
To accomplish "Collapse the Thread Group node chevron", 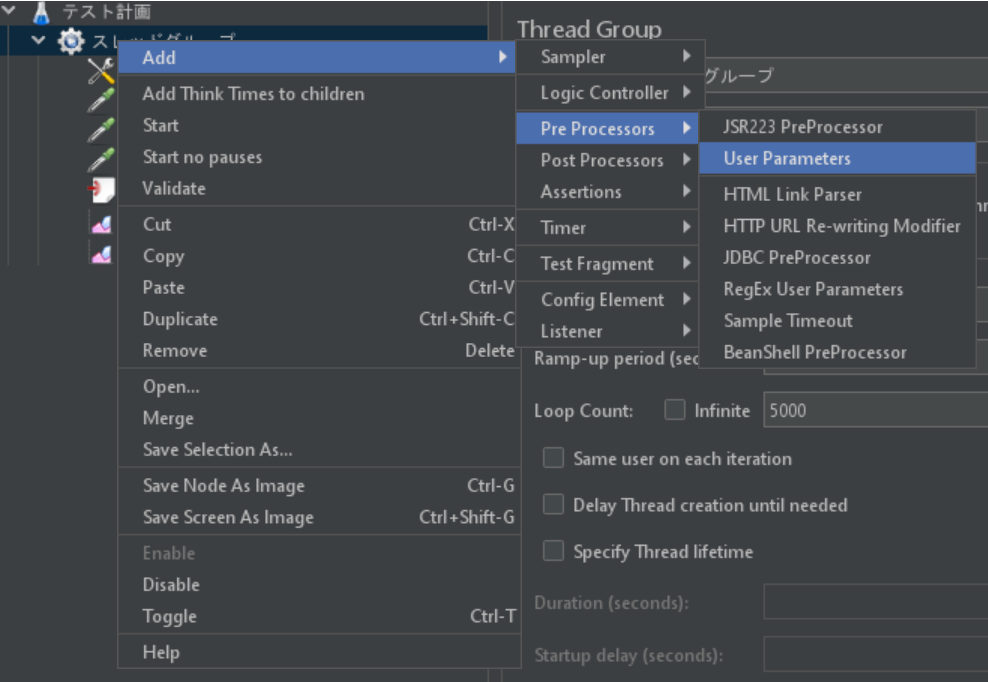I will 38,41.
